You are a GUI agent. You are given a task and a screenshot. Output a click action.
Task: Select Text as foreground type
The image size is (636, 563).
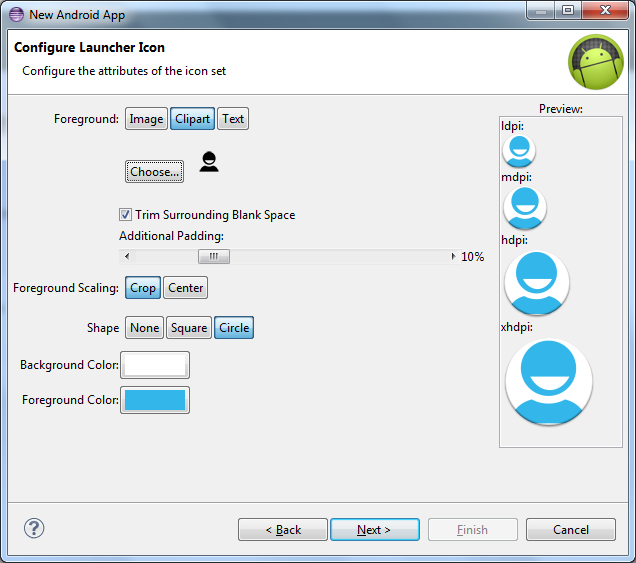tap(233, 119)
